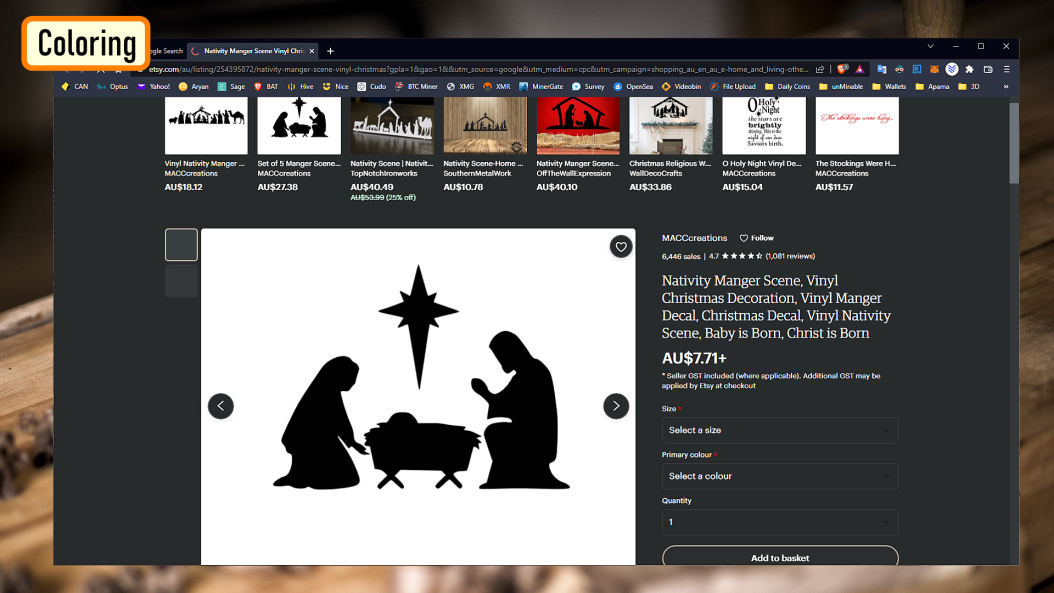Screen dimensions: 1054x593
Task: Open the Yahoo! bookmark
Action: [x=153, y=87]
